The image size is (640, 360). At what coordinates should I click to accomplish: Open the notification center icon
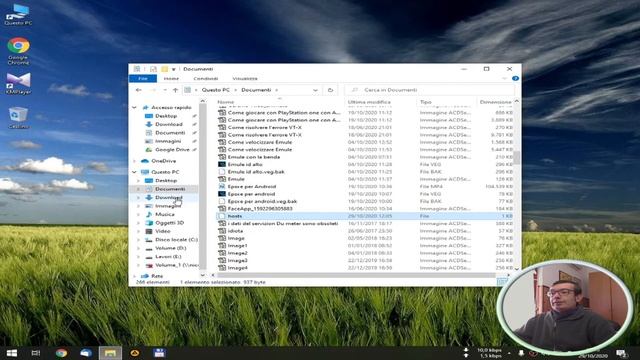tap(621, 353)
